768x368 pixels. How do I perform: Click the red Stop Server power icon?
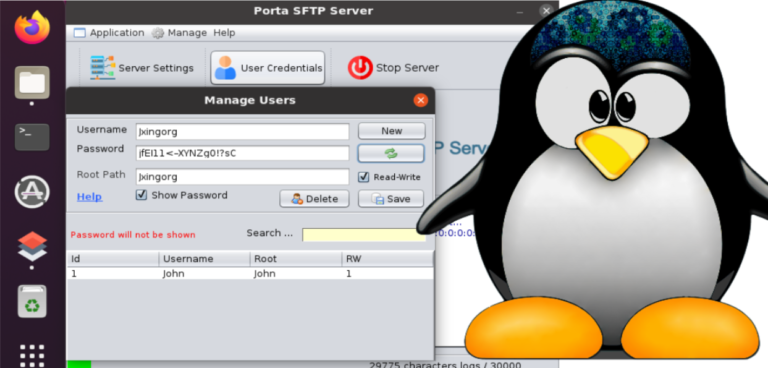pyautogui.click(x=360, y=68)
